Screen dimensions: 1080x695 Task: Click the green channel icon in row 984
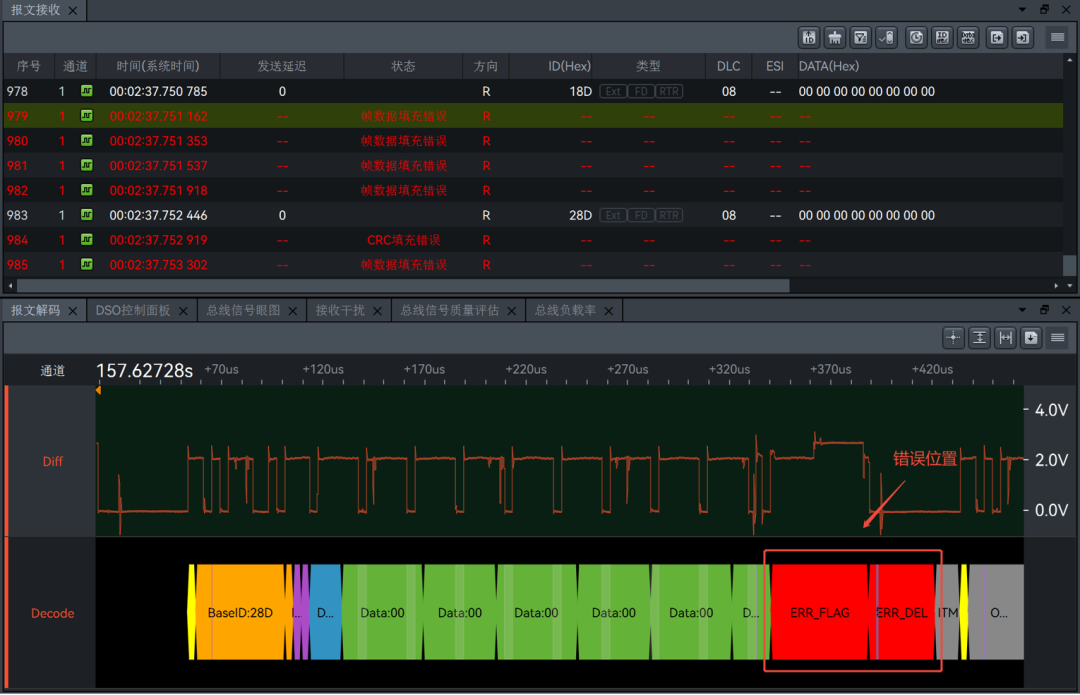(x=87, y=240)
